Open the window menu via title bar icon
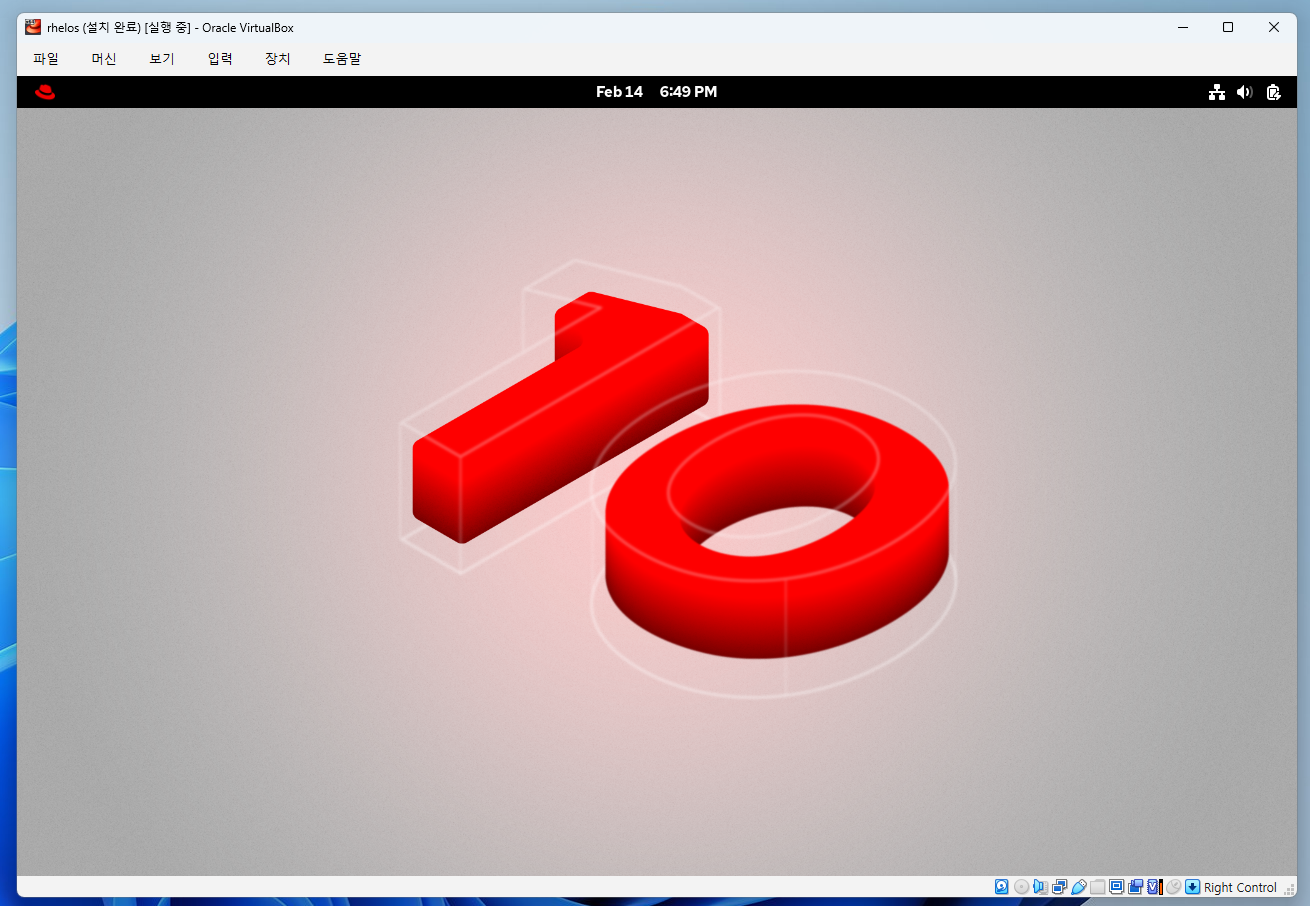The image size is (1310, 906). coord(31,27)
